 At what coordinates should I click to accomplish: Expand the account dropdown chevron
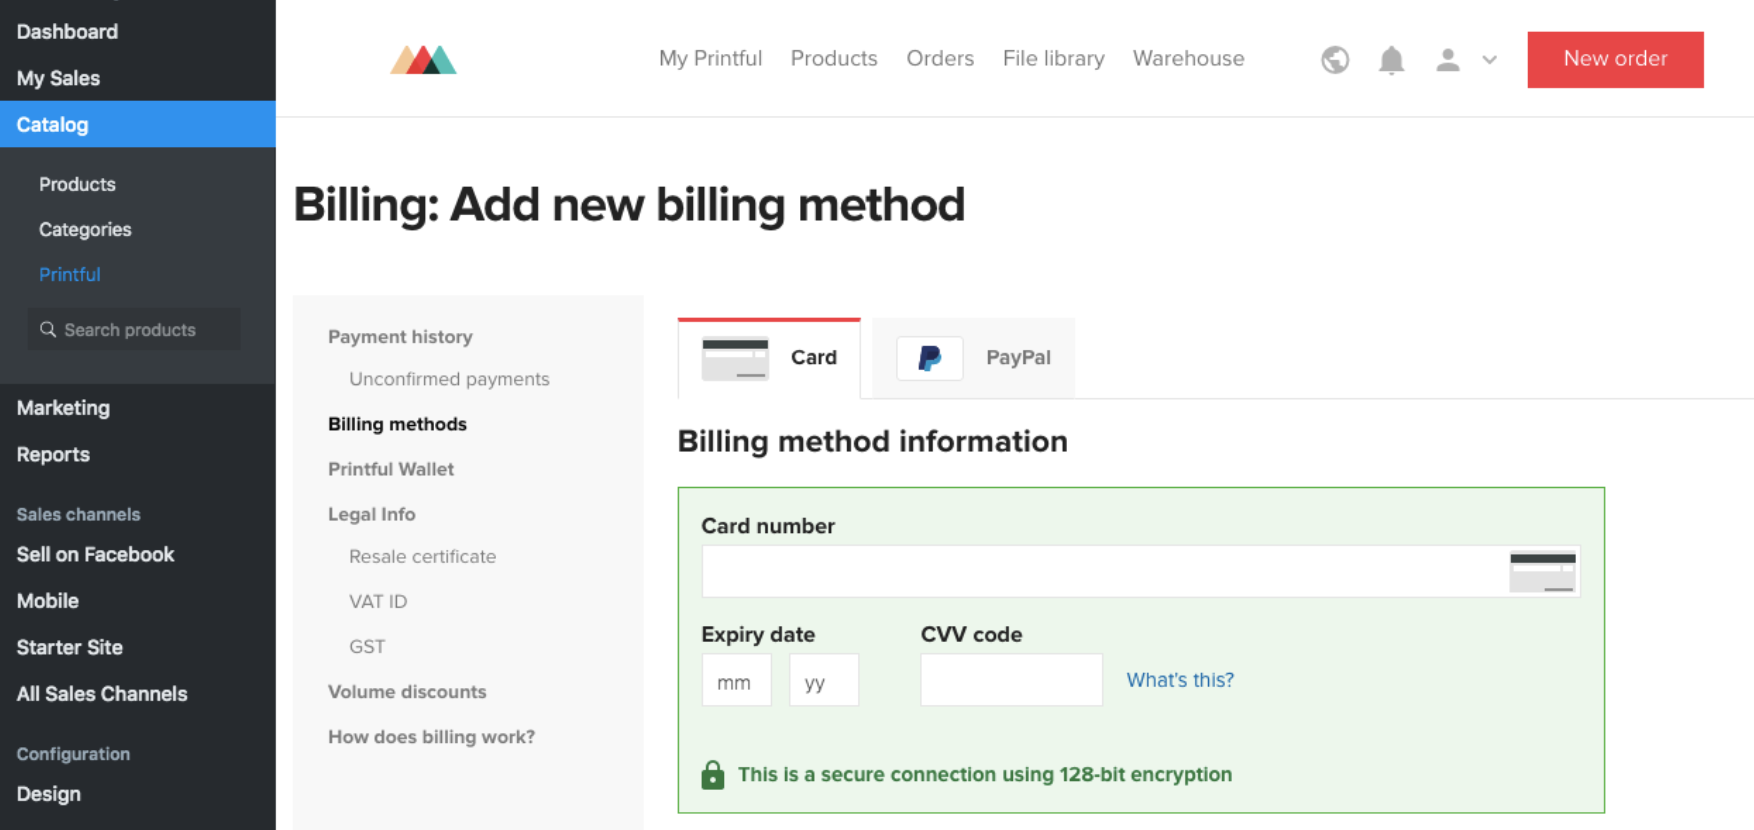coord(1489,60)
